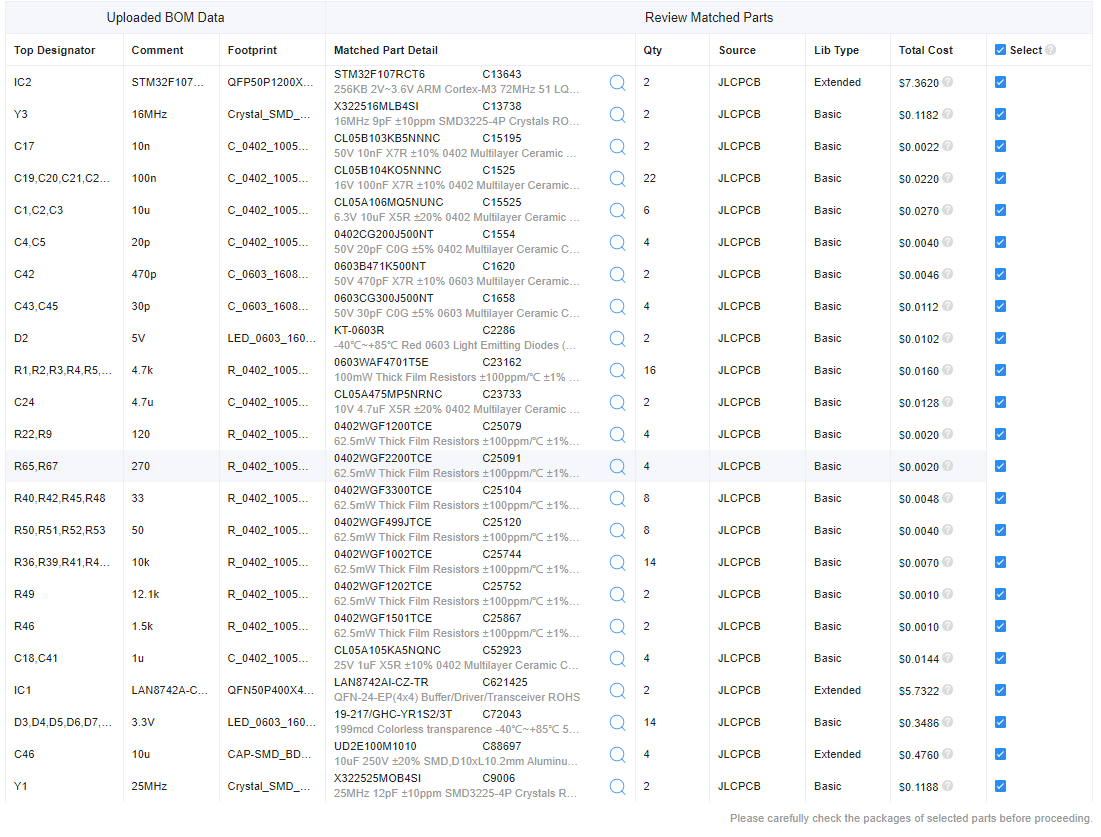Click the Footprint column header
This screenshot has width=1101, height=837.
click(x=252, y=51)
